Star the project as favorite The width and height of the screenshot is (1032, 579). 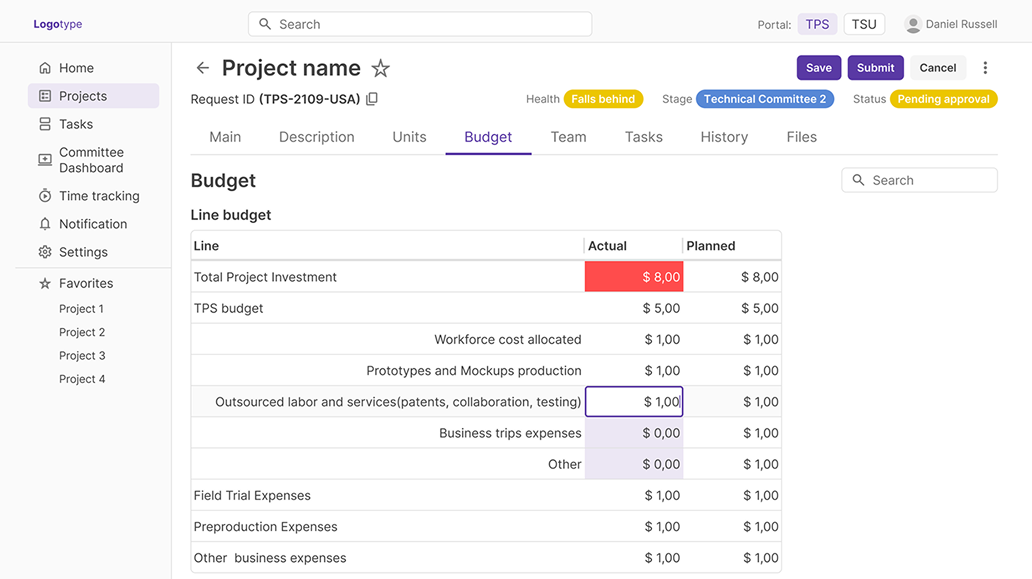point(380,68)
